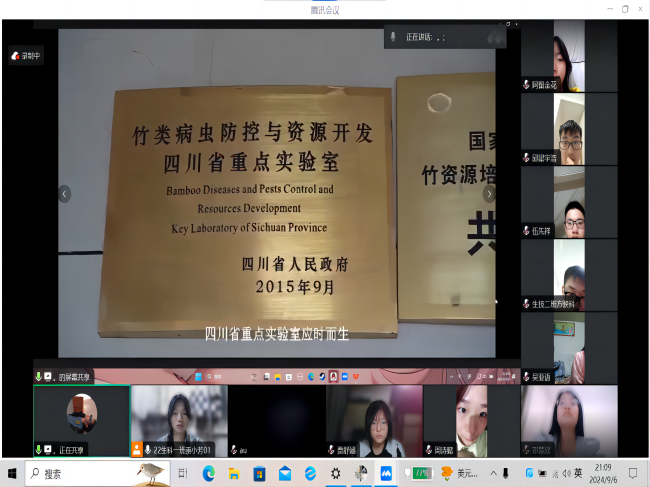This screenshot has width=650, height=487.
Task: Click muted mic icon on top-right 金花 tile
Action: click(526, 85)
